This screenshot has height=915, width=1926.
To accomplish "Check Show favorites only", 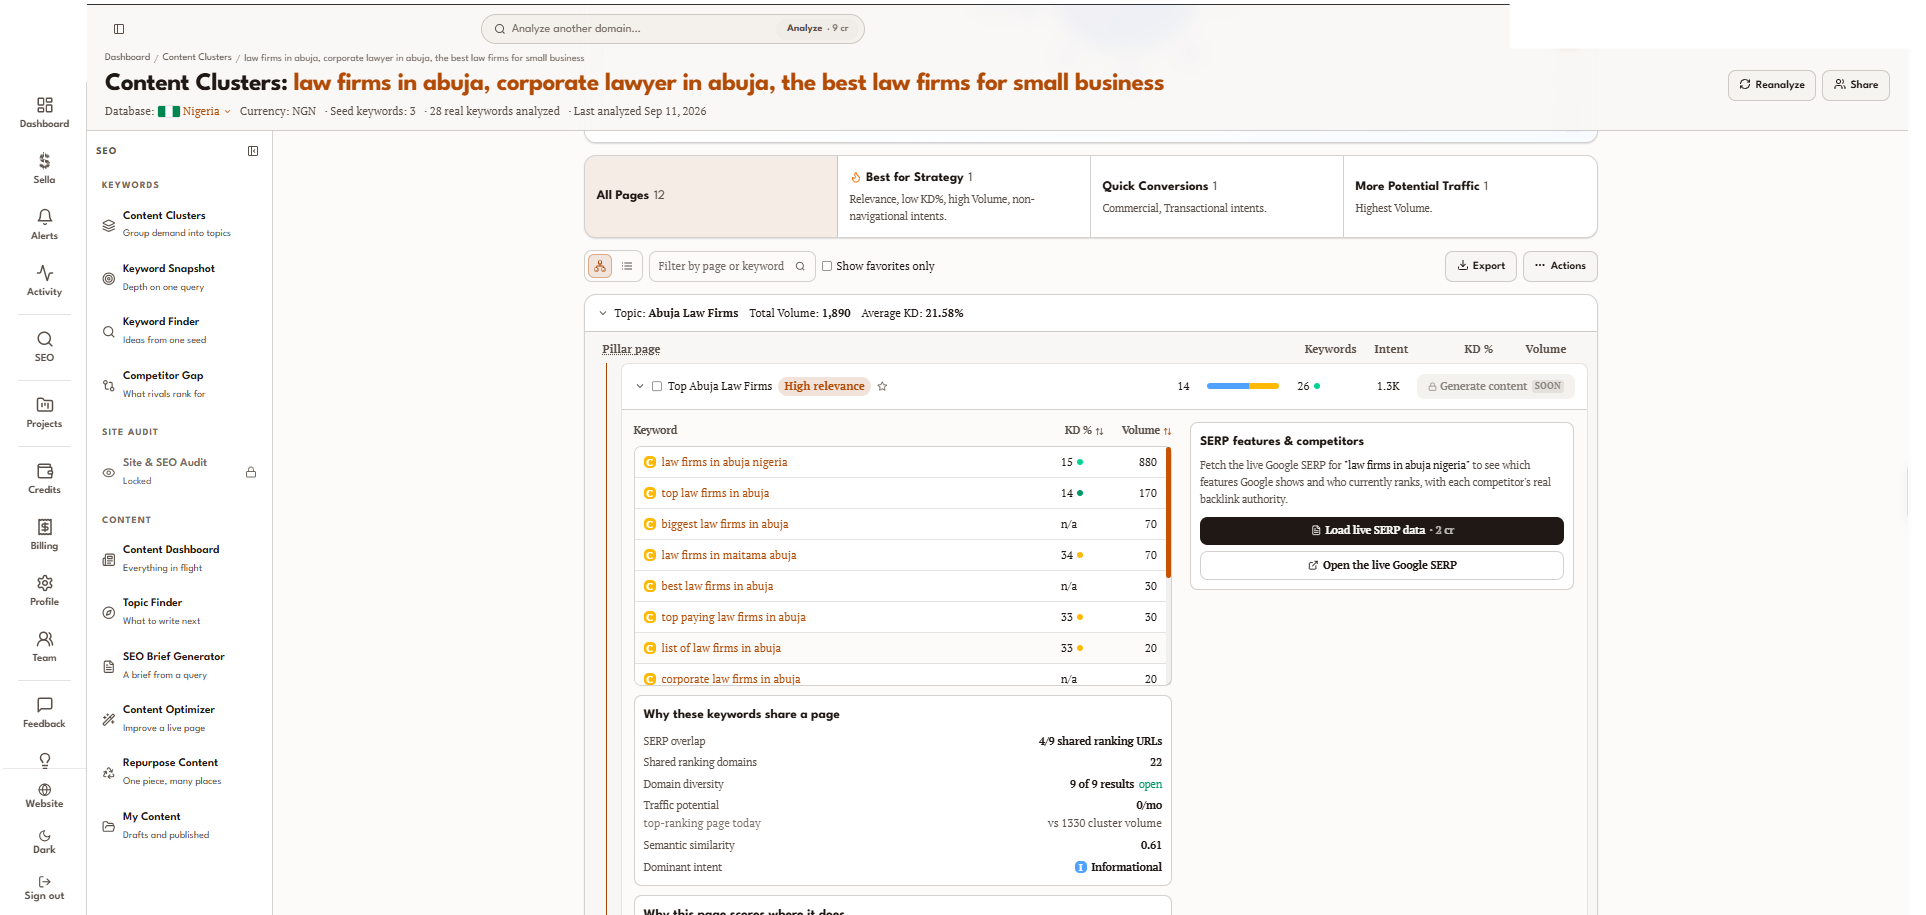I will pyautogui.click(x=827, y=266).
